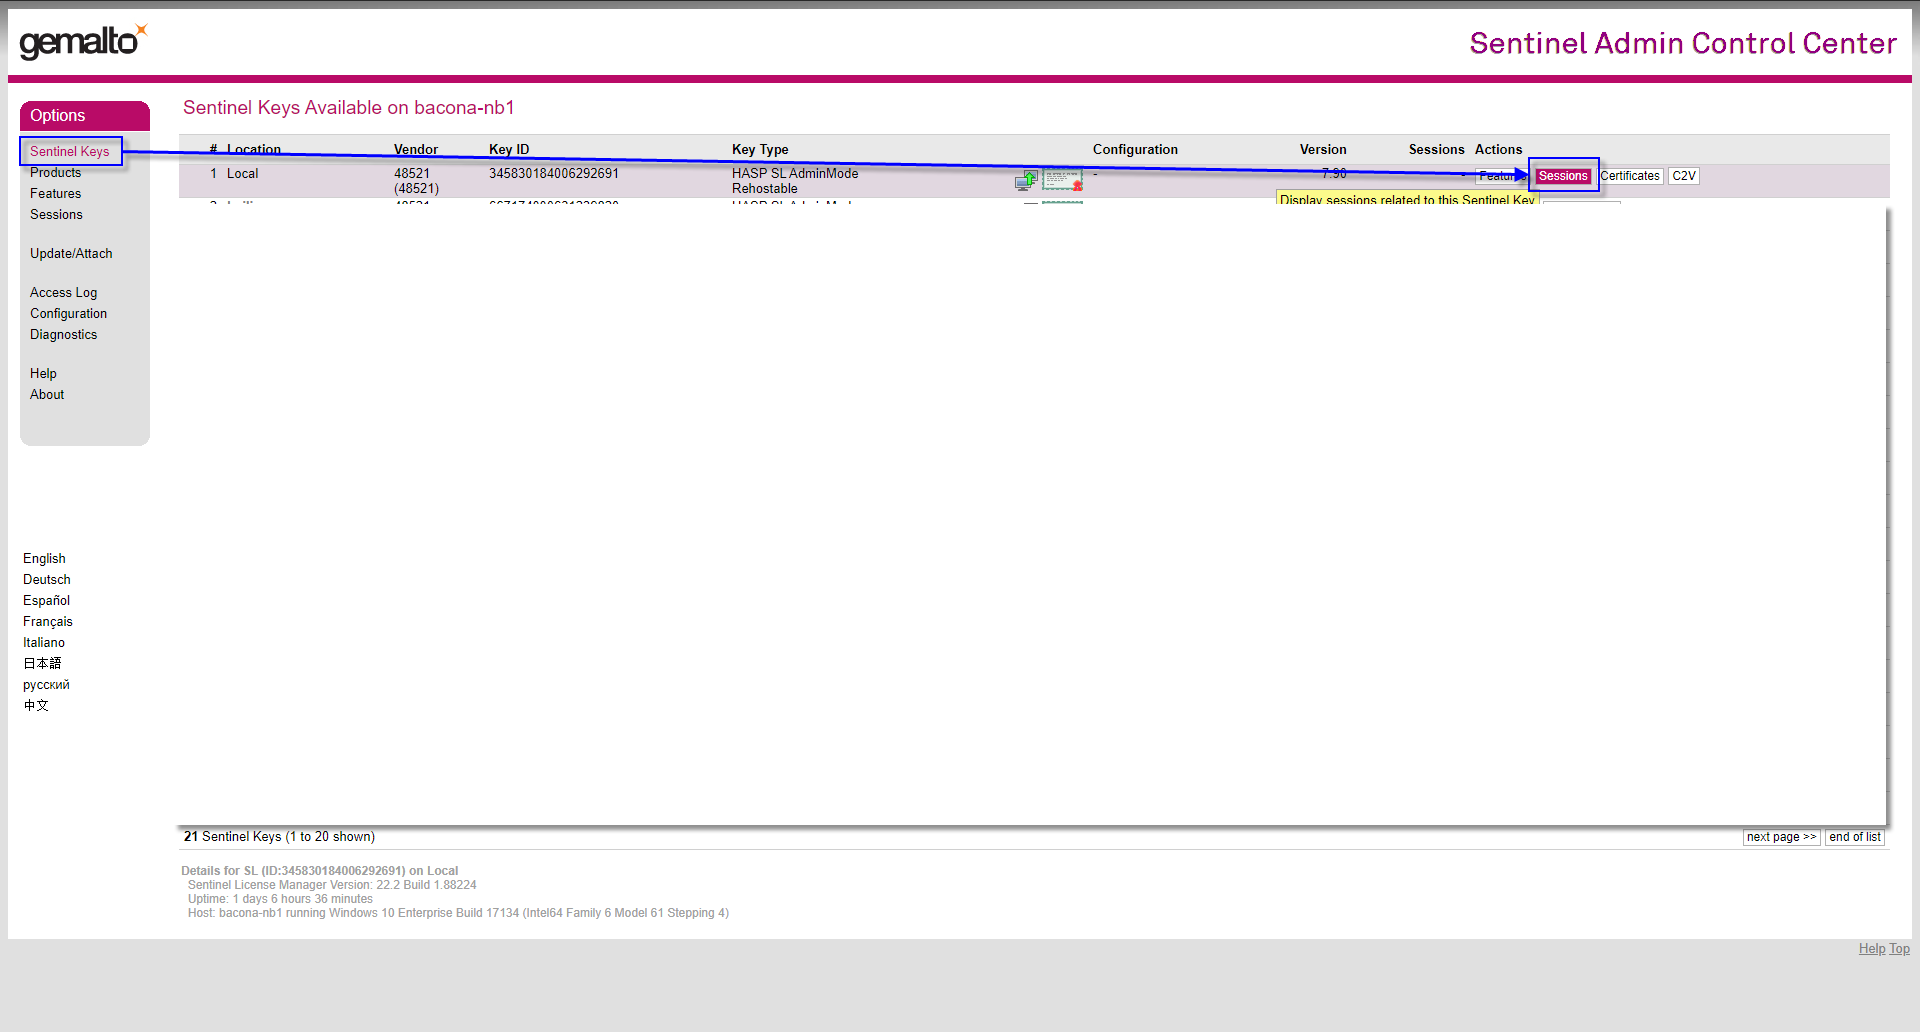
Task: Jump to the end of list
Action: (1855, 838)
